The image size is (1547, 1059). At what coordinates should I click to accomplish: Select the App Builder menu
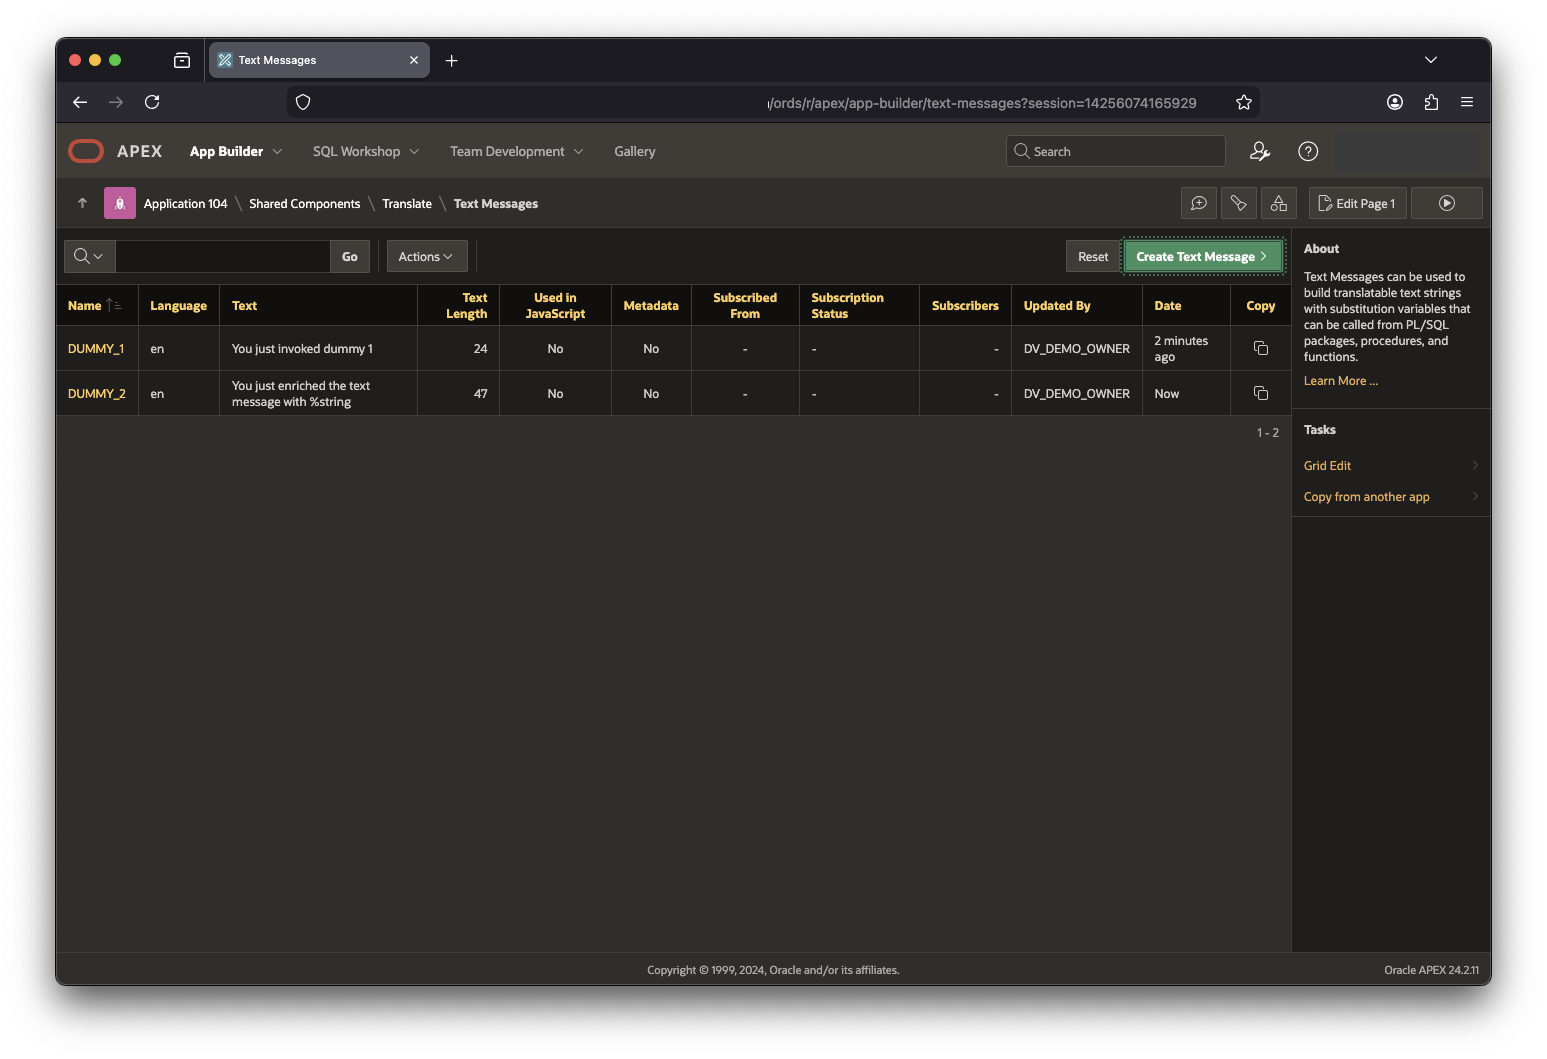click(x=226, y=151)
